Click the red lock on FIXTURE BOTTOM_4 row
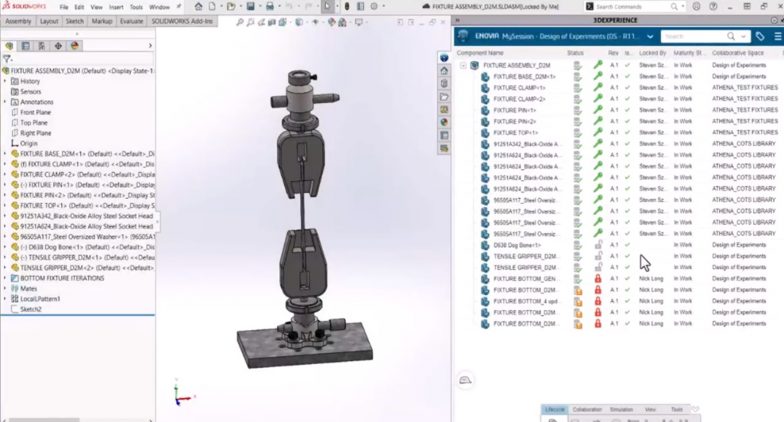The height and width of the screenshot is (422, 784). 598,300
